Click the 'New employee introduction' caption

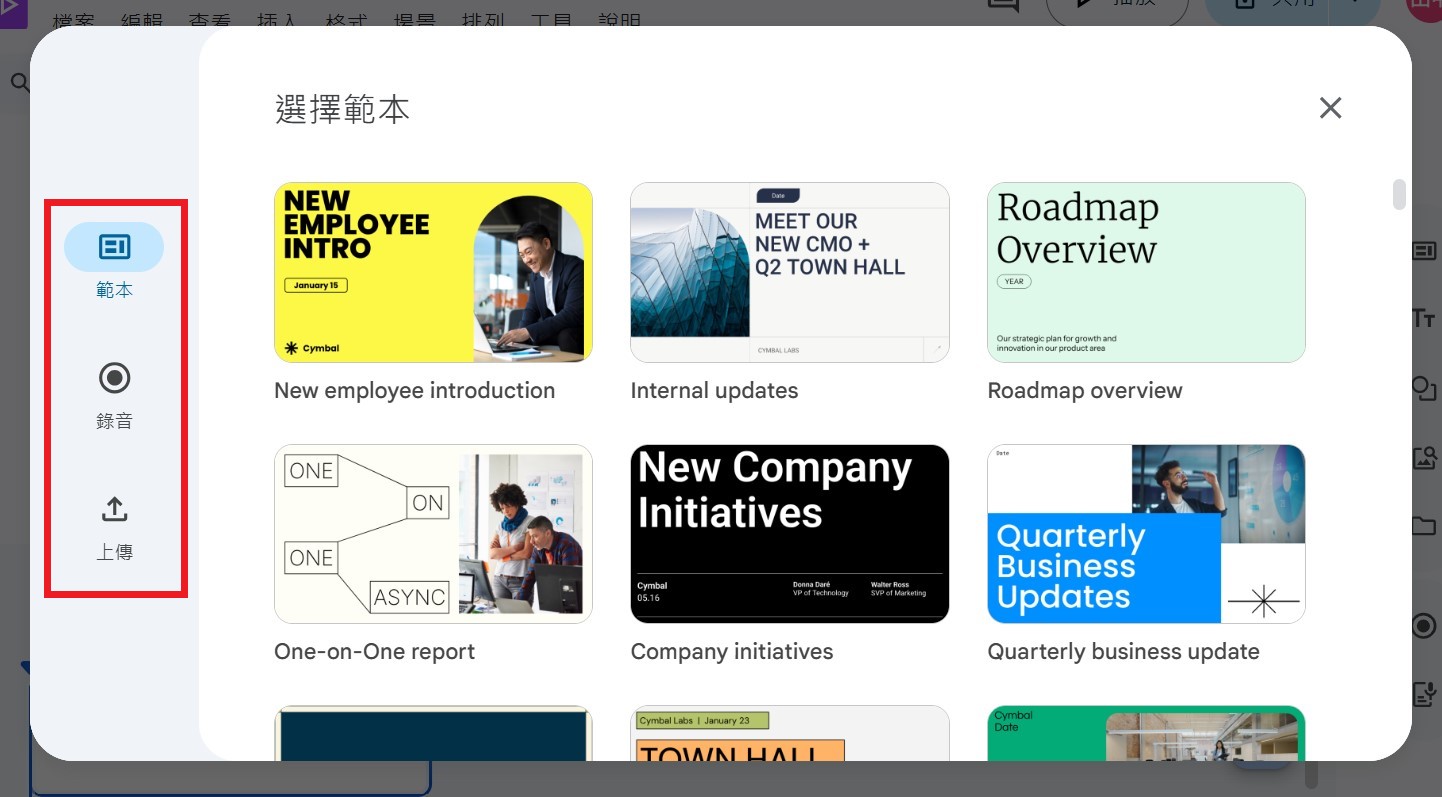click(x=414, y=391)
